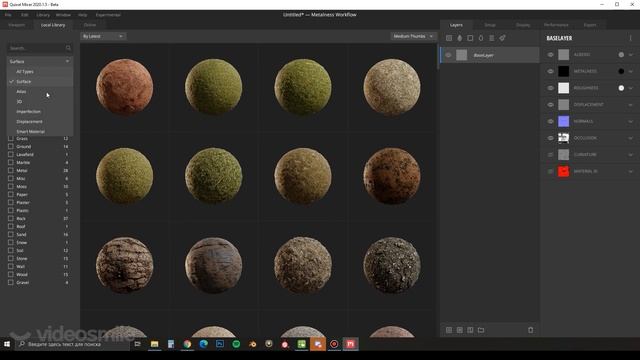Open Windows Start menu
The image size is (640, 360).
[7, 344]
